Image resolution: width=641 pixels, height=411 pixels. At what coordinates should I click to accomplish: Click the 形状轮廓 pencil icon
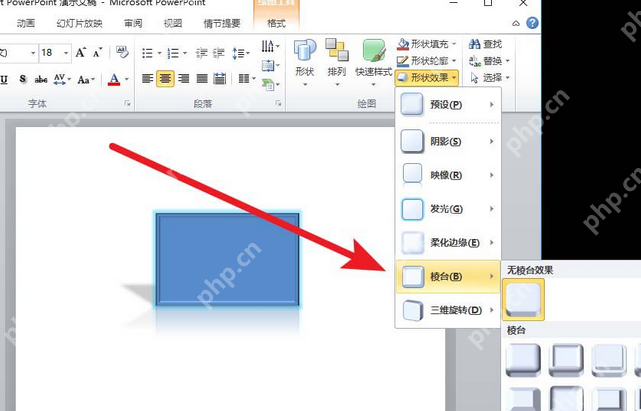(403, 61)
